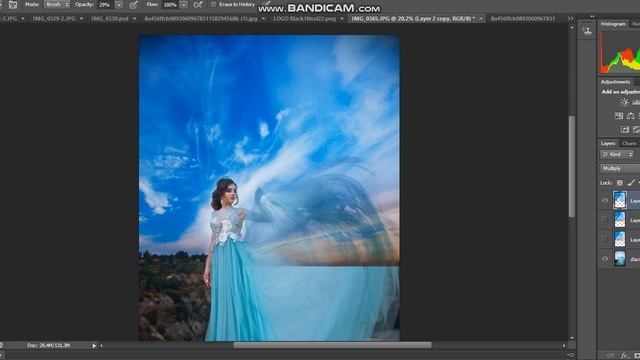Switch to the LOGO Black1final22.png tab
The width and height of the screenshot is (640, 360).
point(305,19)
